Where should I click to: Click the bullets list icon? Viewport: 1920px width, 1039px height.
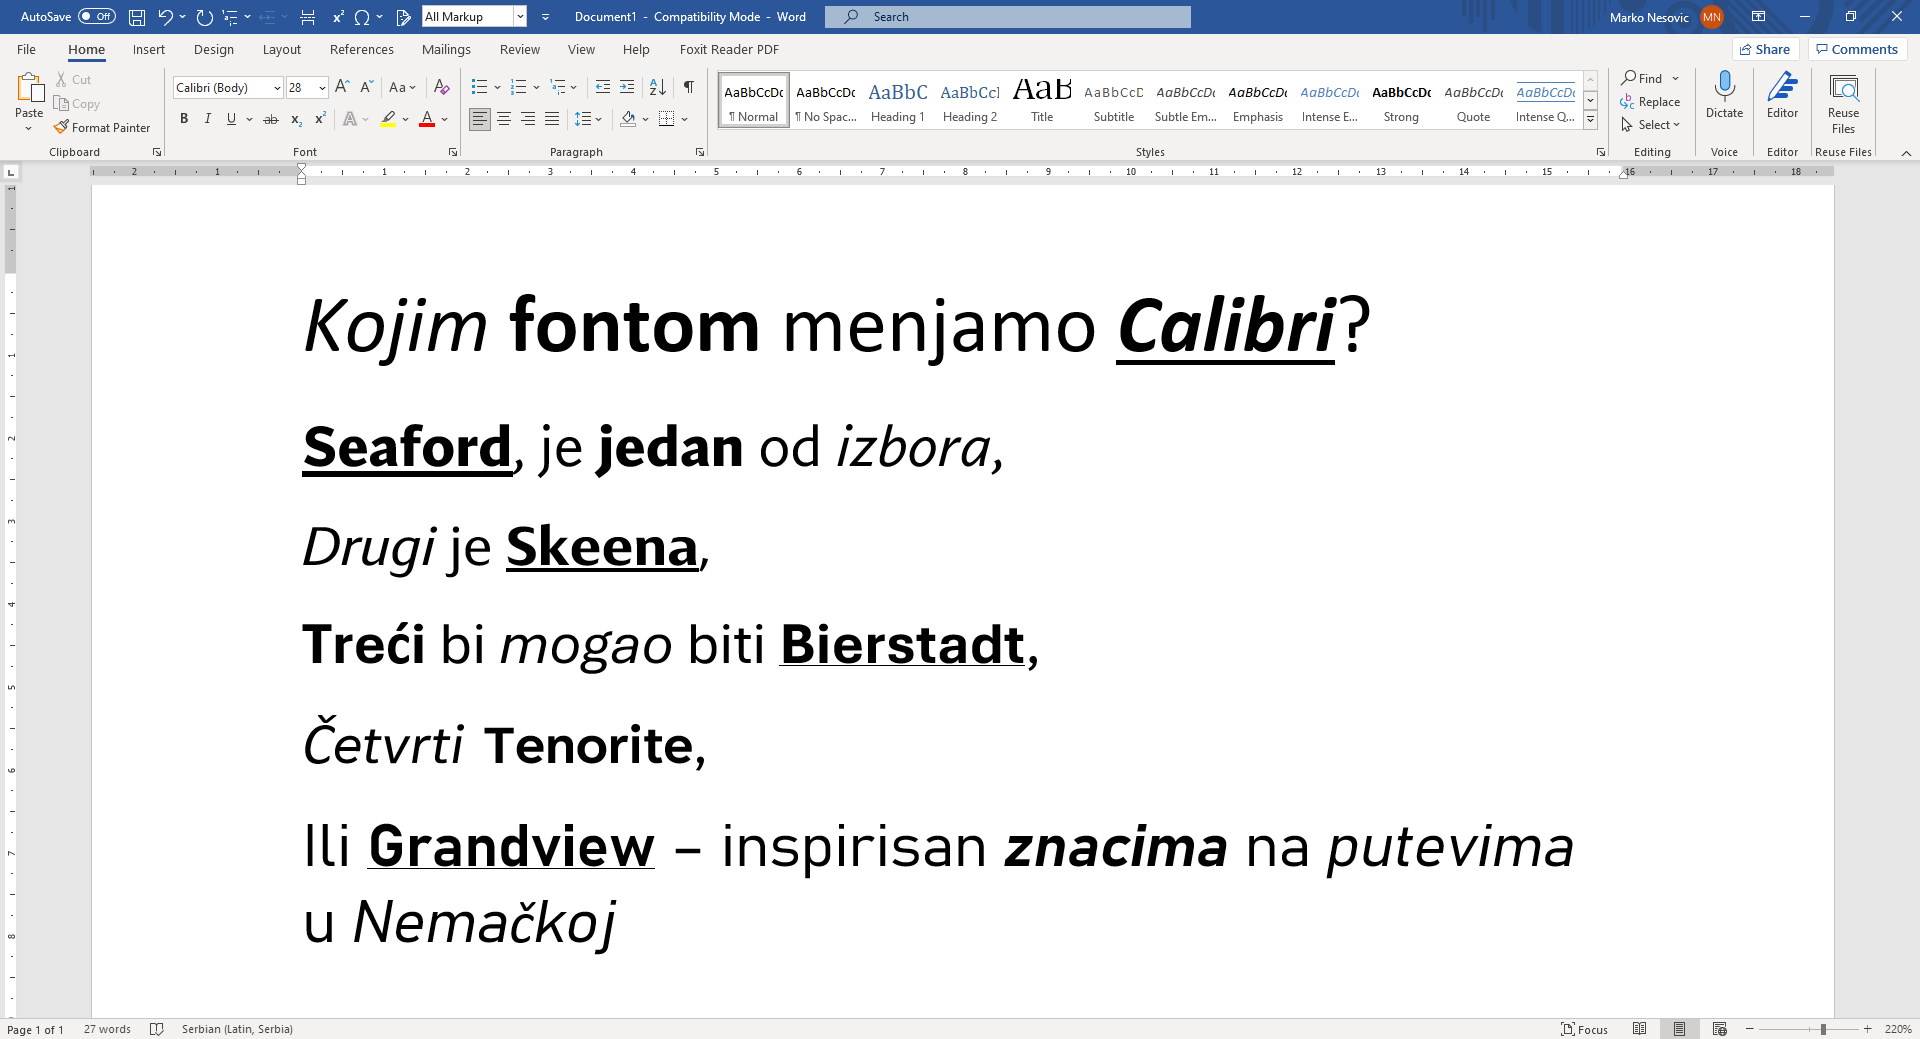479,87
